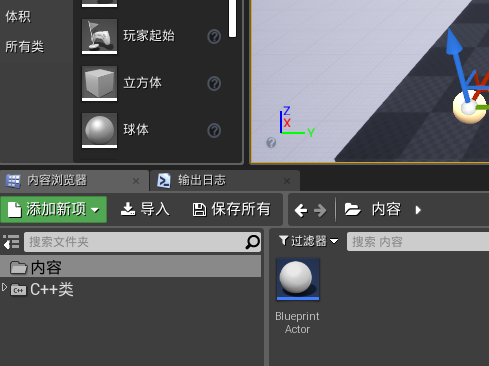Toggle the sources panel list icon
The height and width of the screenshot is (366, 489).
pyautogui.click(x=11, y=242)
